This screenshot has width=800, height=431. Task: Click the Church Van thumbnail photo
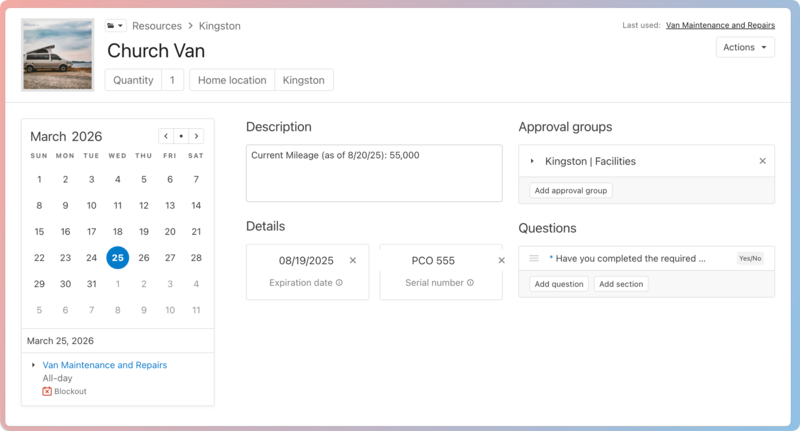[x=58, y=55]
